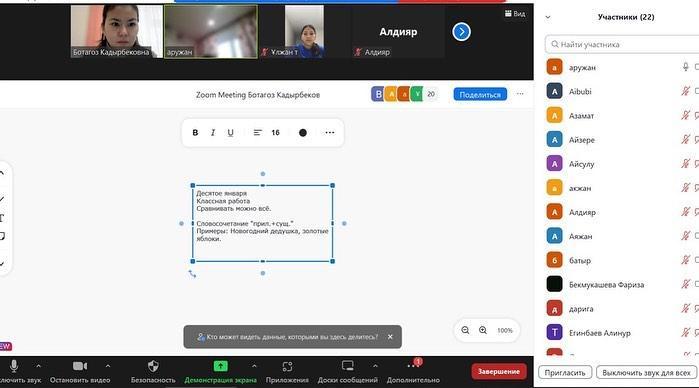This screenshot has height=388, width=699.
Task: Collapse the Участники panel chevron
Action: [548, 17]
